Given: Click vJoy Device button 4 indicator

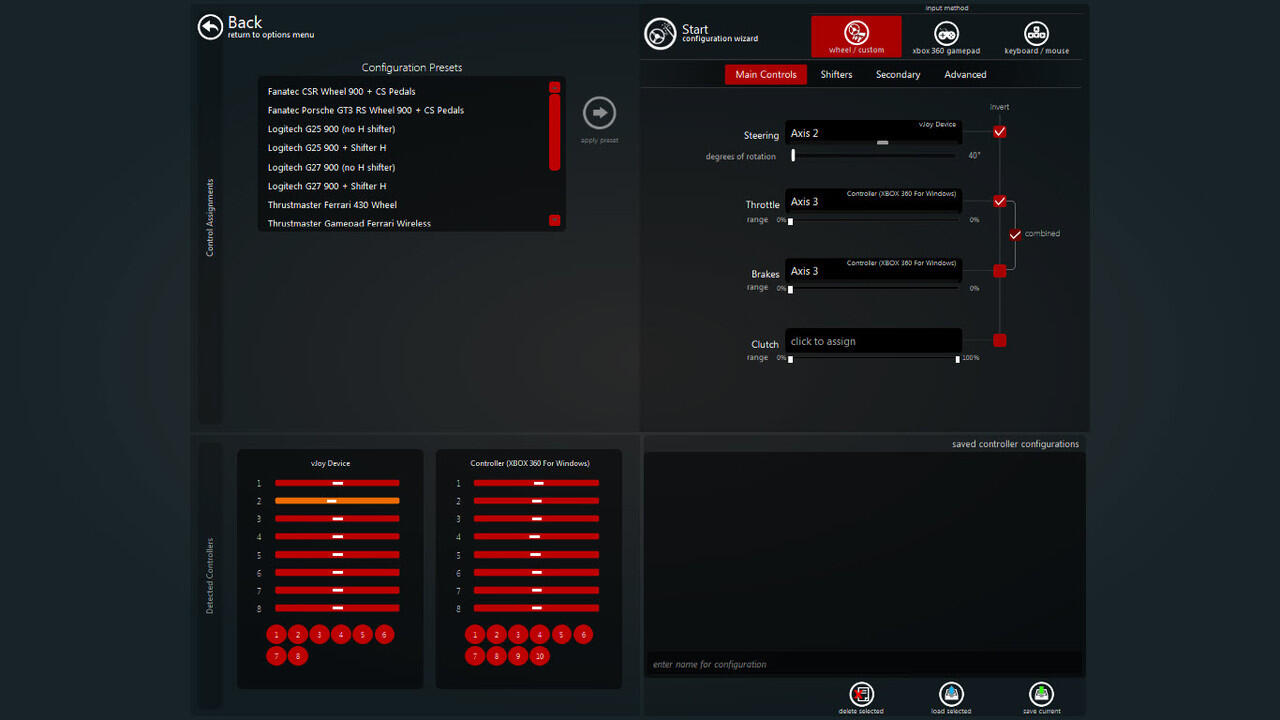Looking at the screenshot, I should [x=341, y=634].
